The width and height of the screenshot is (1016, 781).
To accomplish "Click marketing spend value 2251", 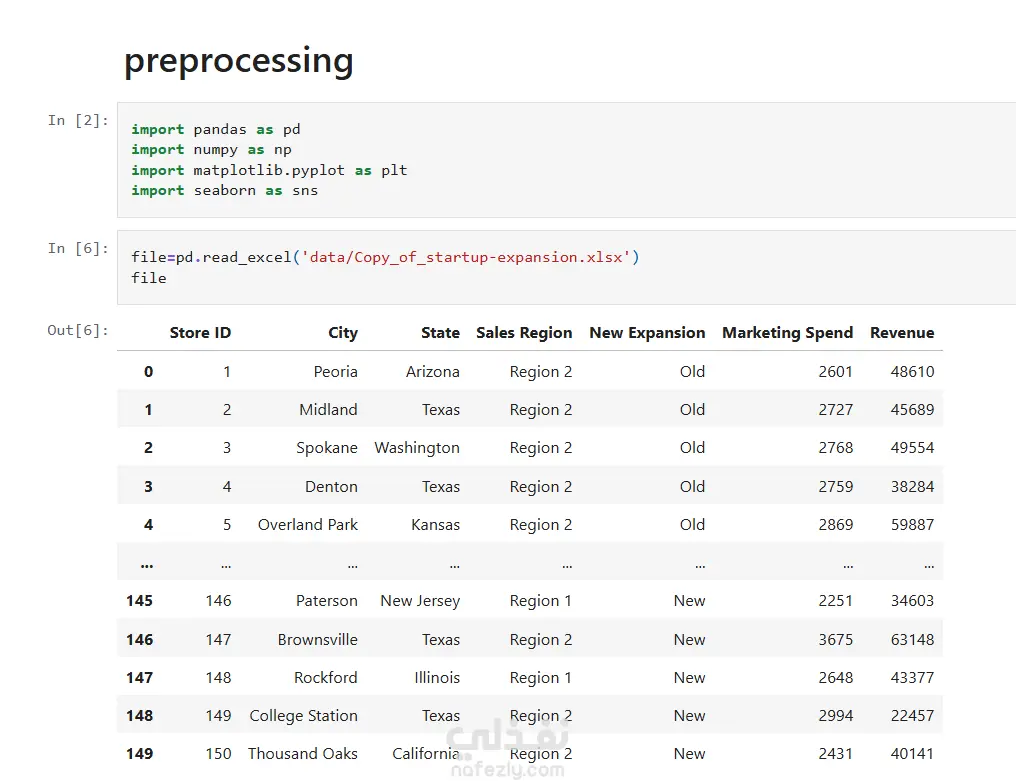I will pyautogui.click(x=836, y=601).
